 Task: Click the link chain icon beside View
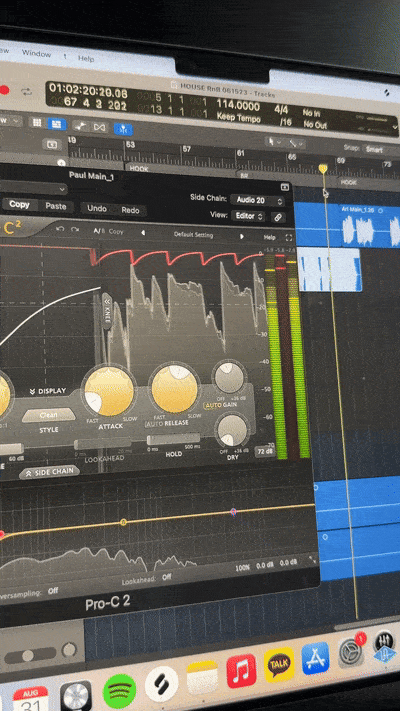point(278,217)
